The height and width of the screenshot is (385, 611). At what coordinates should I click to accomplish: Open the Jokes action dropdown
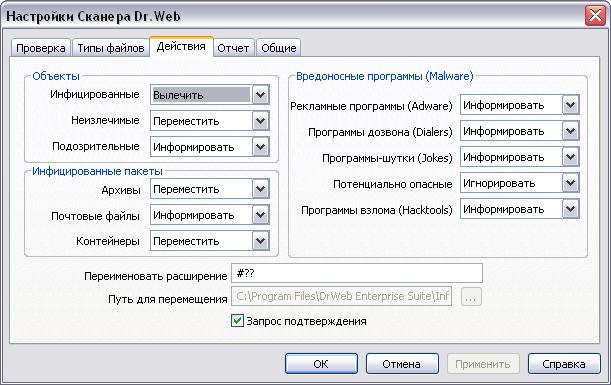click(519, 157)
